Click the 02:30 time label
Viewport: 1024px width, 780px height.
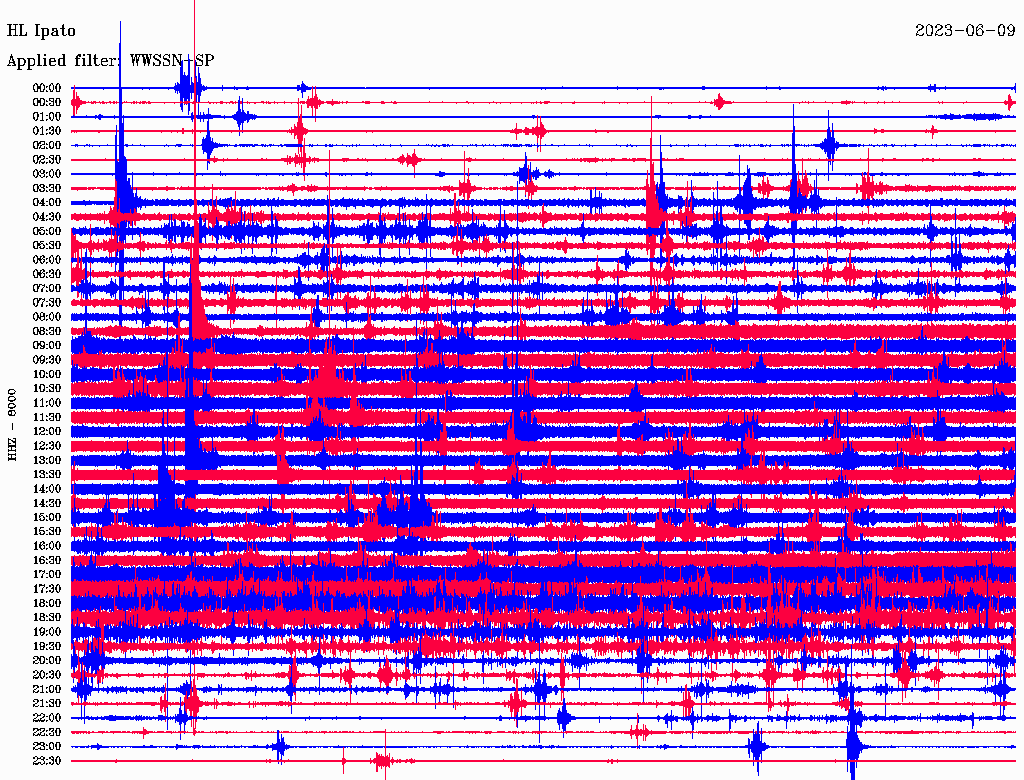click(47, 159)
